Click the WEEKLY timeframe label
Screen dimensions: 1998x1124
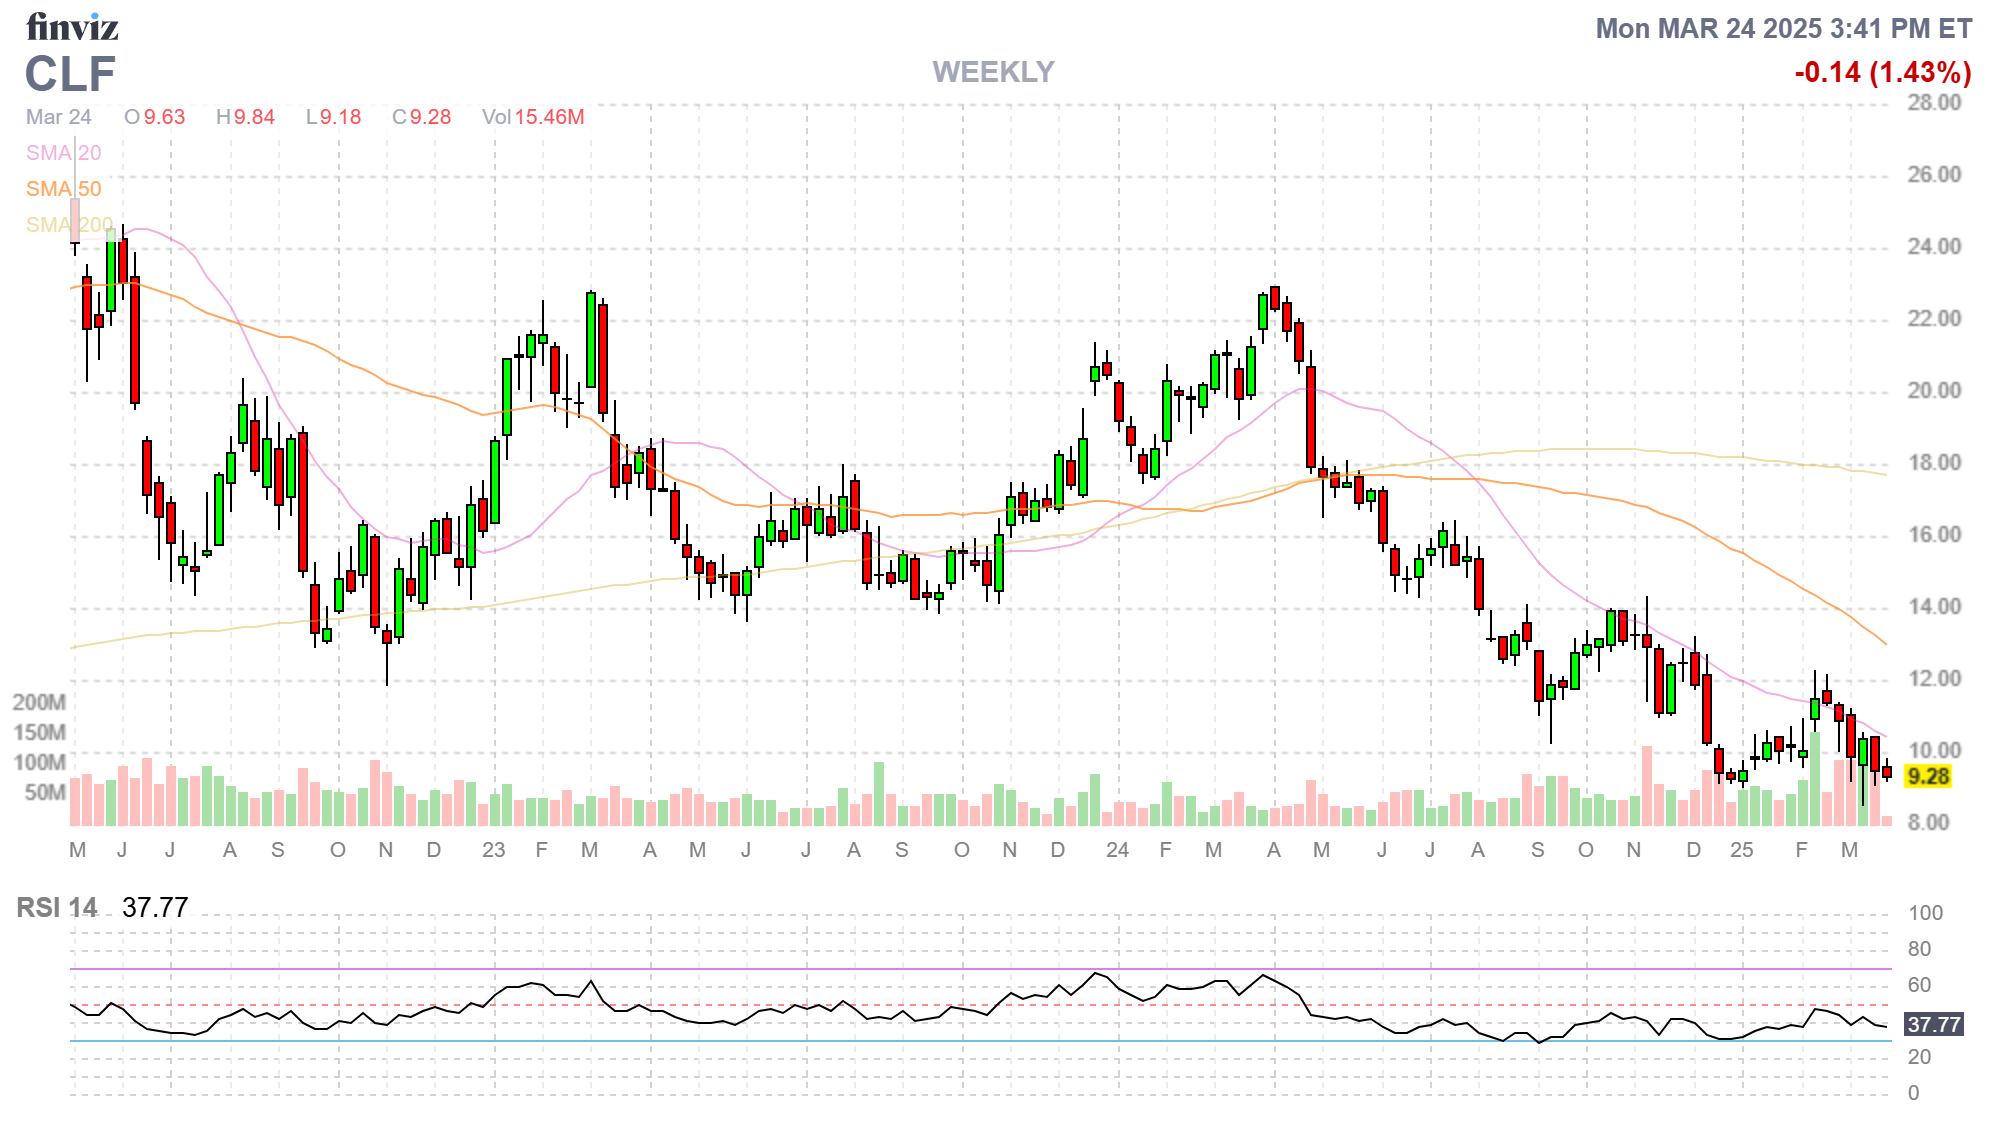pyautogui.click(x=993, y=72)
